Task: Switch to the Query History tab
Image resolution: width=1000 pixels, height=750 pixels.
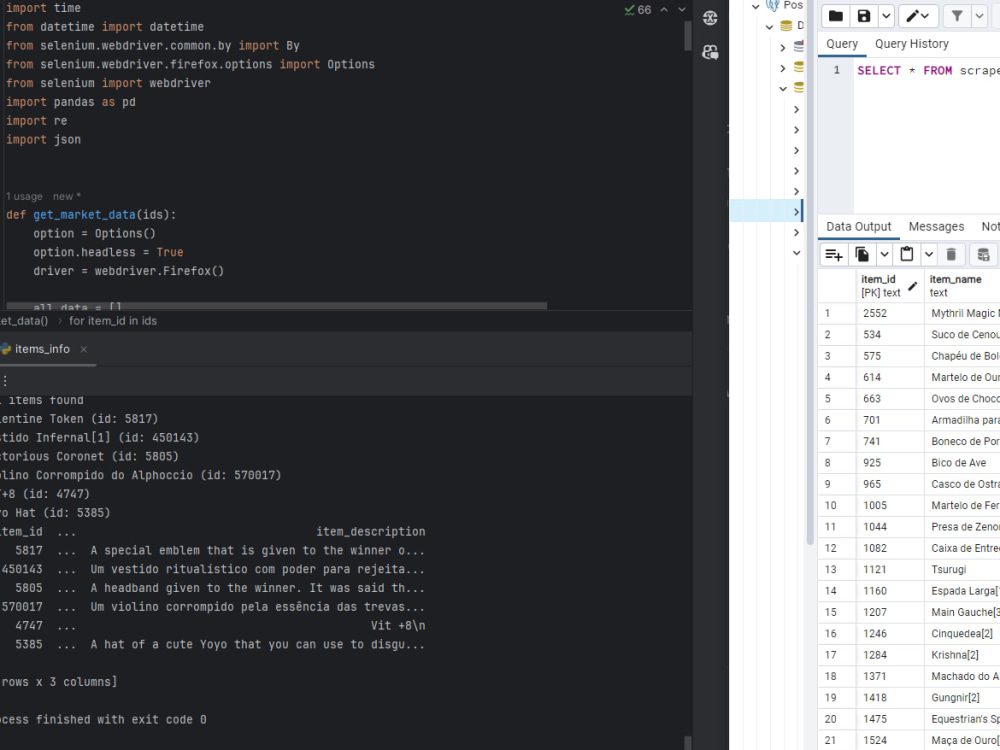Action: (910, 44)
